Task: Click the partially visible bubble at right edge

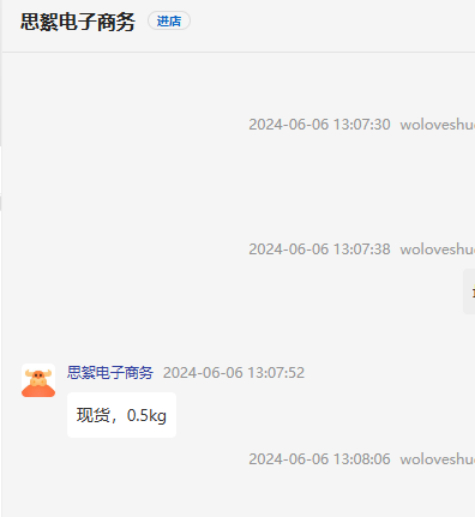Action: coord(469,291)
